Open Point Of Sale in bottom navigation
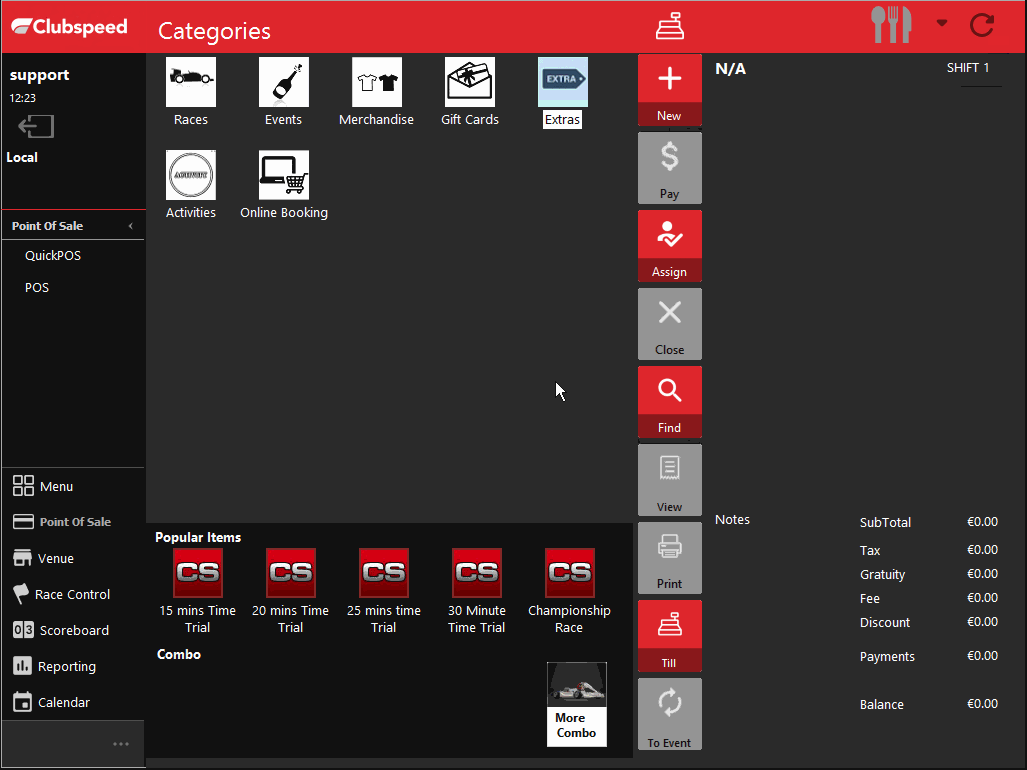1027x770 pixels. 62,522
